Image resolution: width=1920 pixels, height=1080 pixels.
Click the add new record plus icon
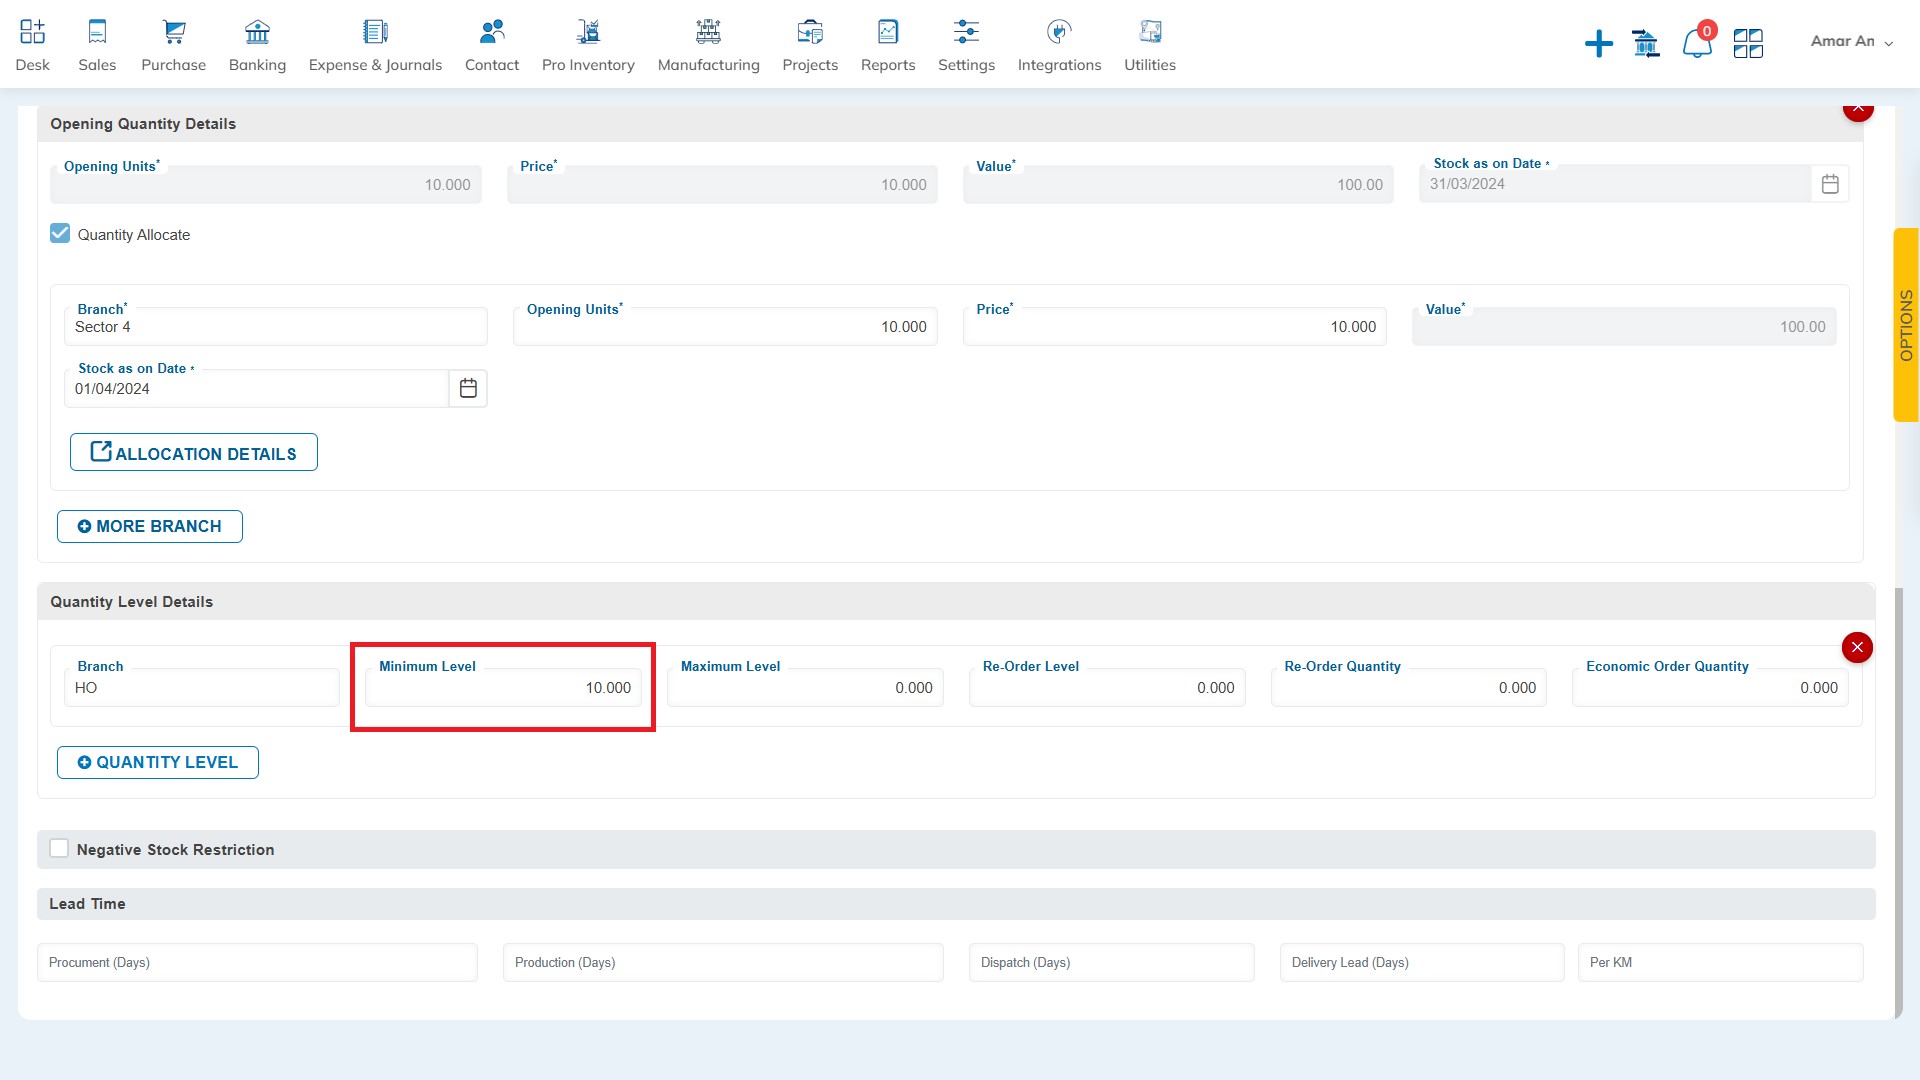1598,40
